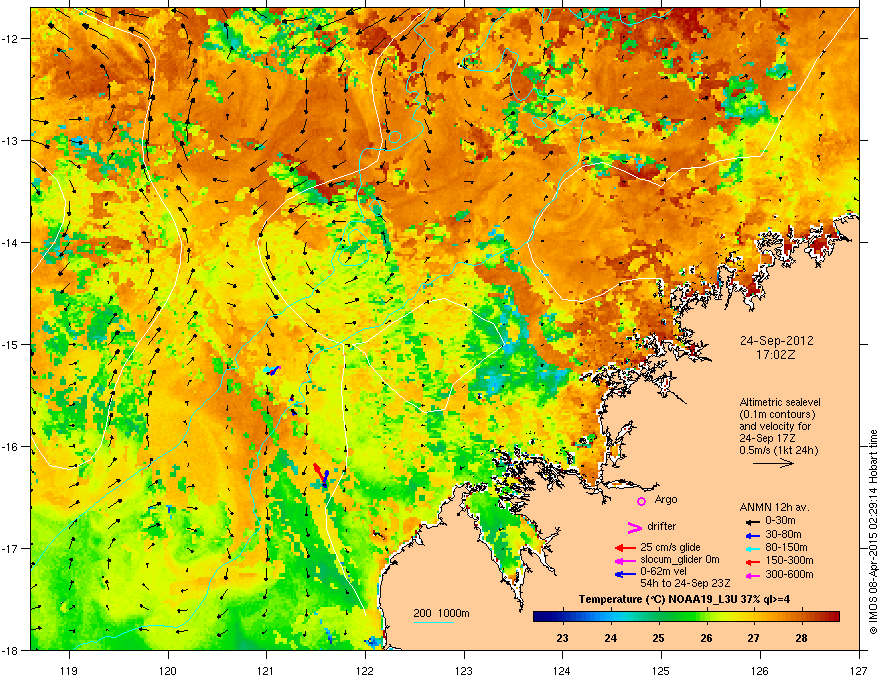Screen dimensions: 880x680
Task: Click the colorbar value 26
Action: [706, 638]
